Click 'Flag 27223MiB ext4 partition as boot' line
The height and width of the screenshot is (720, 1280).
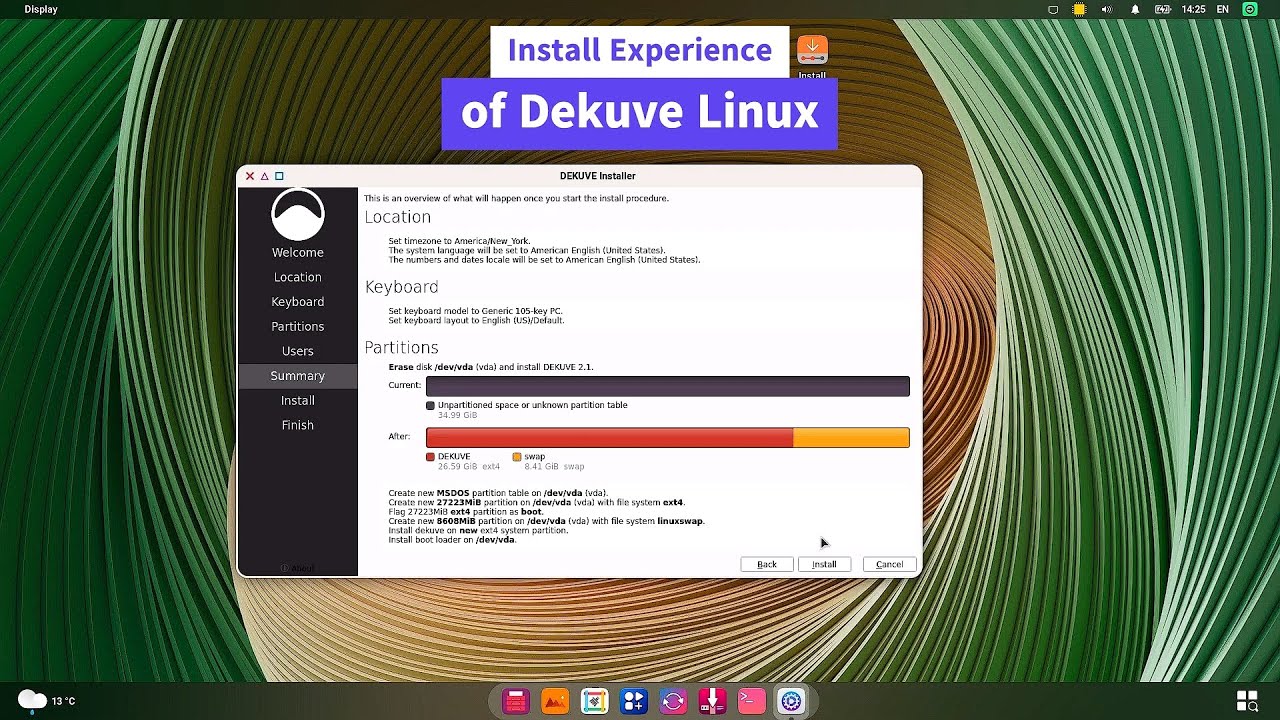pos(466,512)
